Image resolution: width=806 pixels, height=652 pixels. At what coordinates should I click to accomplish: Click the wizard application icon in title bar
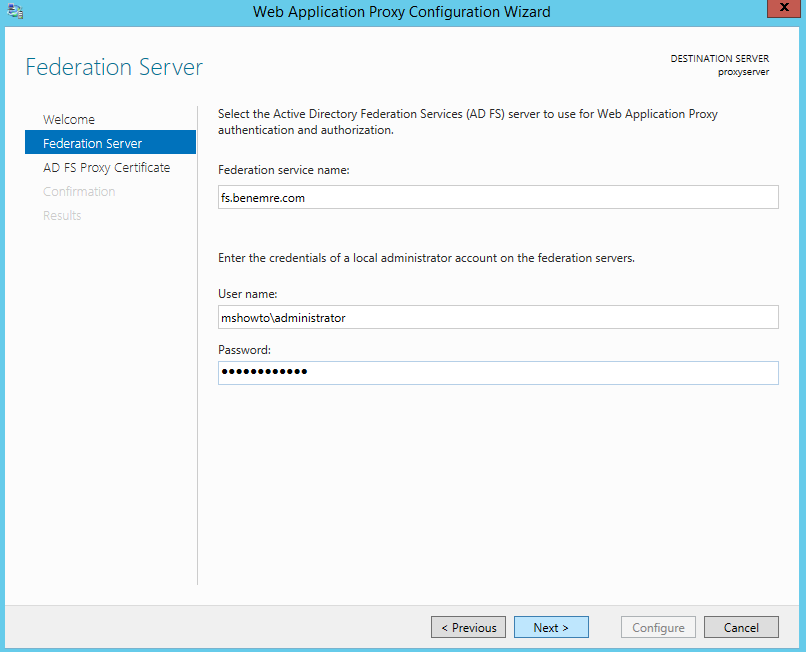point(15,11)
